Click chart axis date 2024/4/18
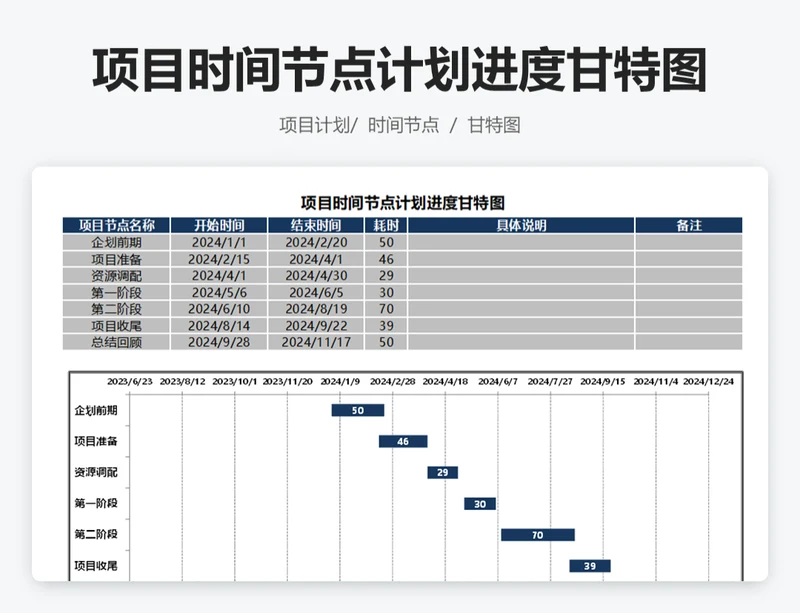800x613 pixels. pos(445,382)
